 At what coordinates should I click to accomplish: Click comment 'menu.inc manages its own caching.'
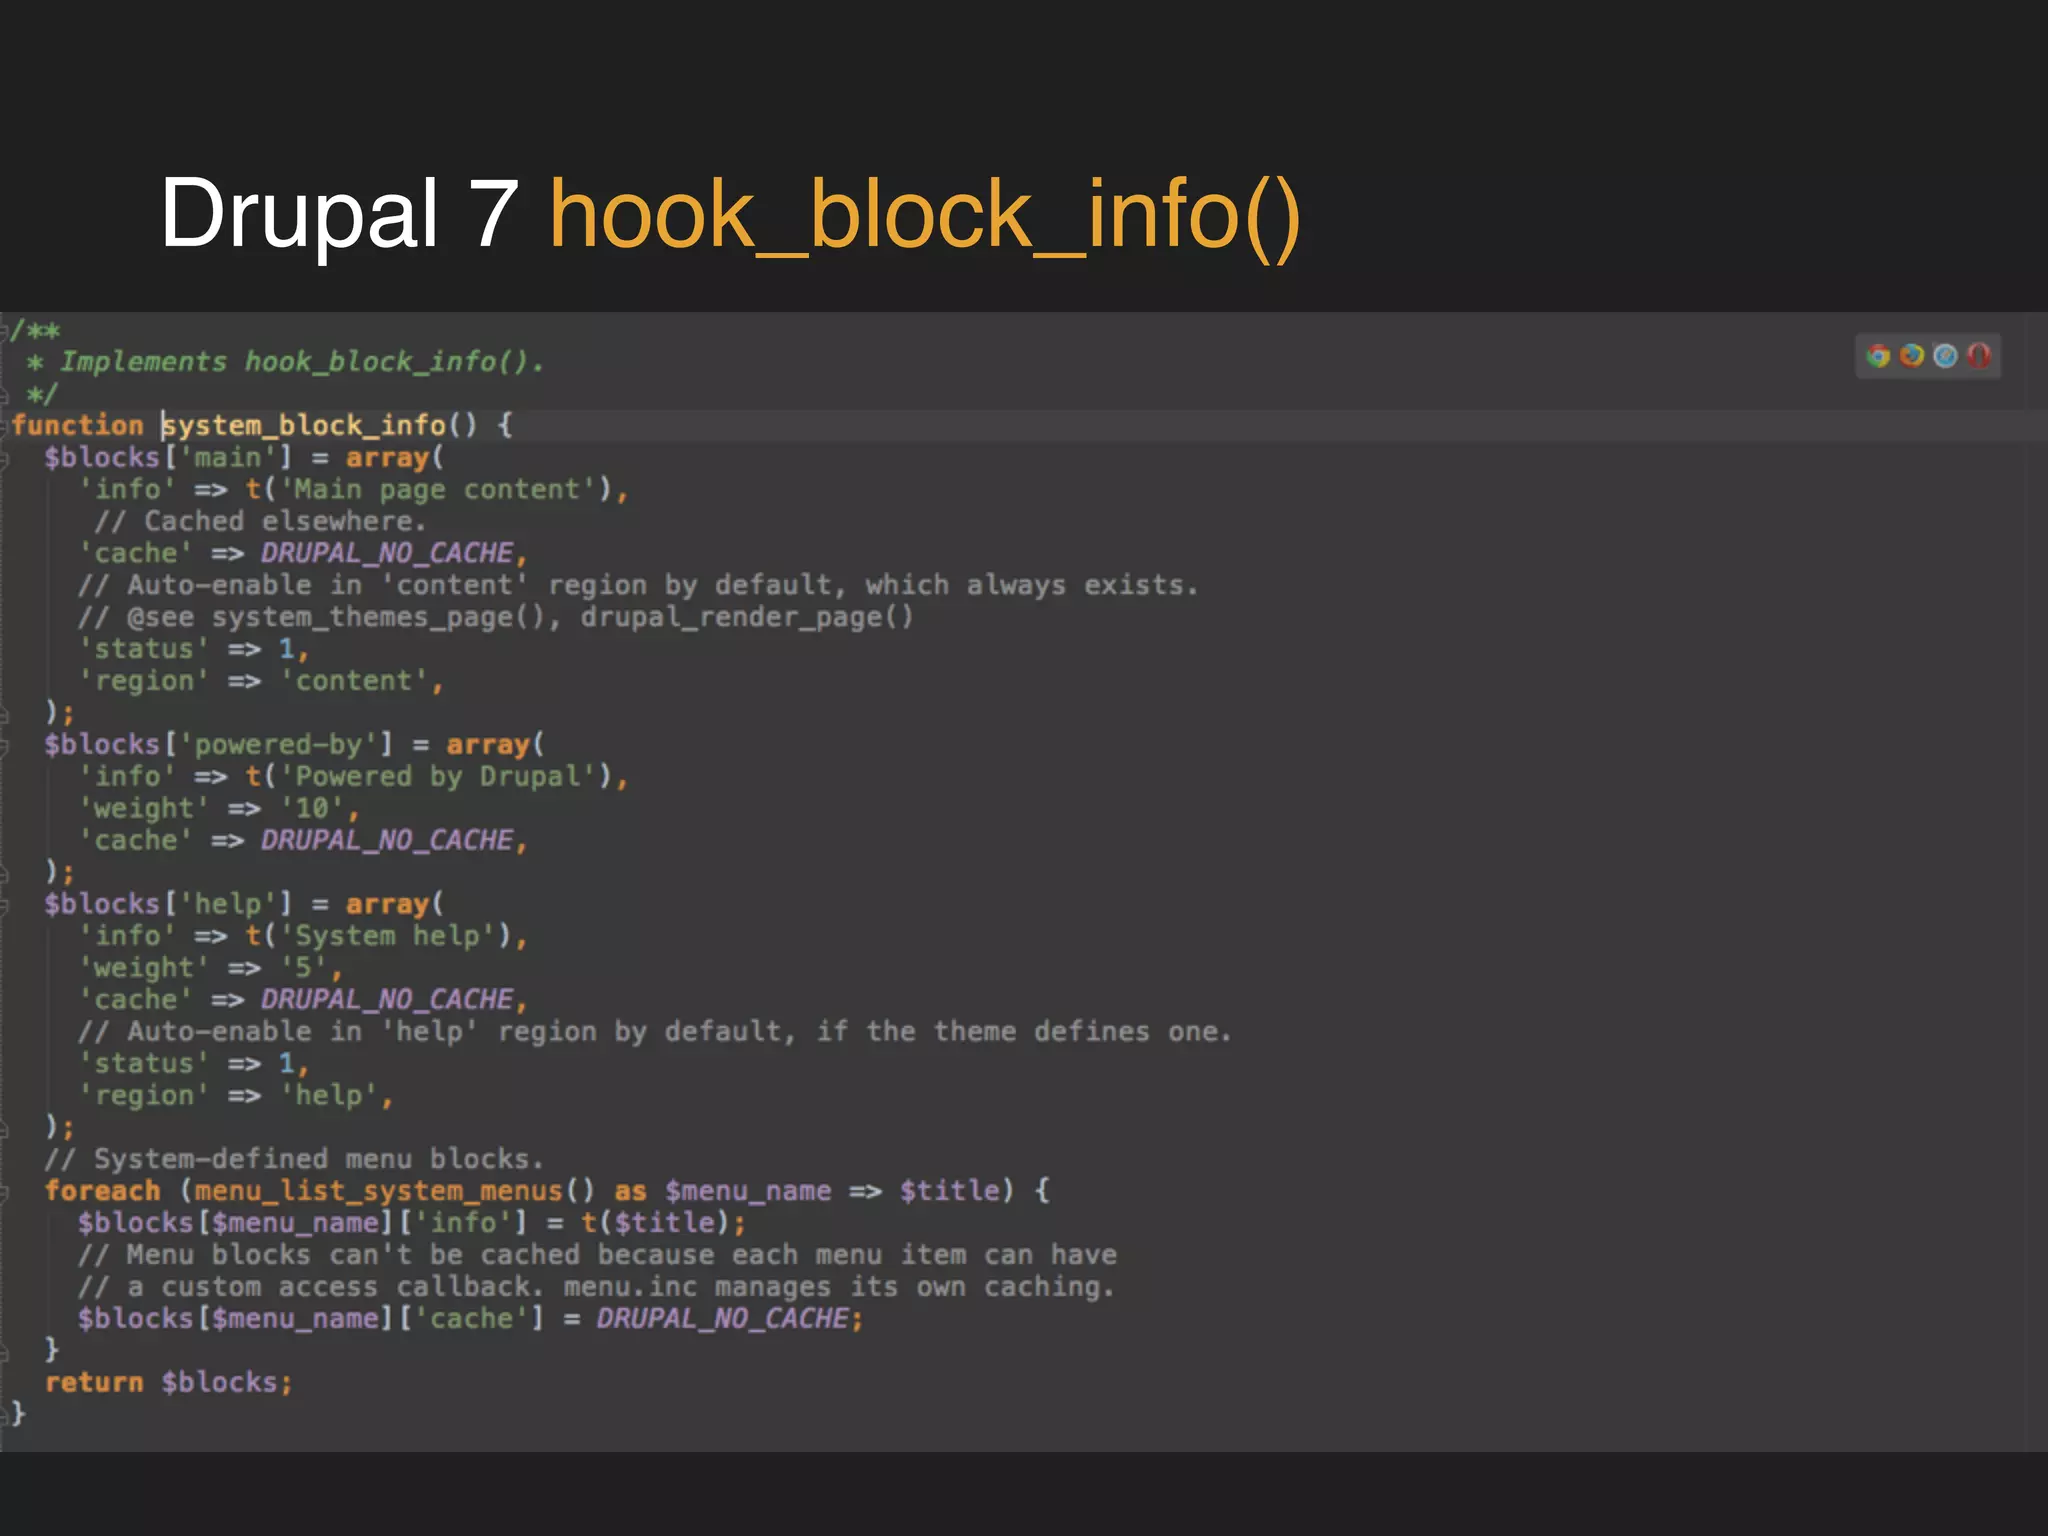pyautogui.click(x=838, y=1288)
